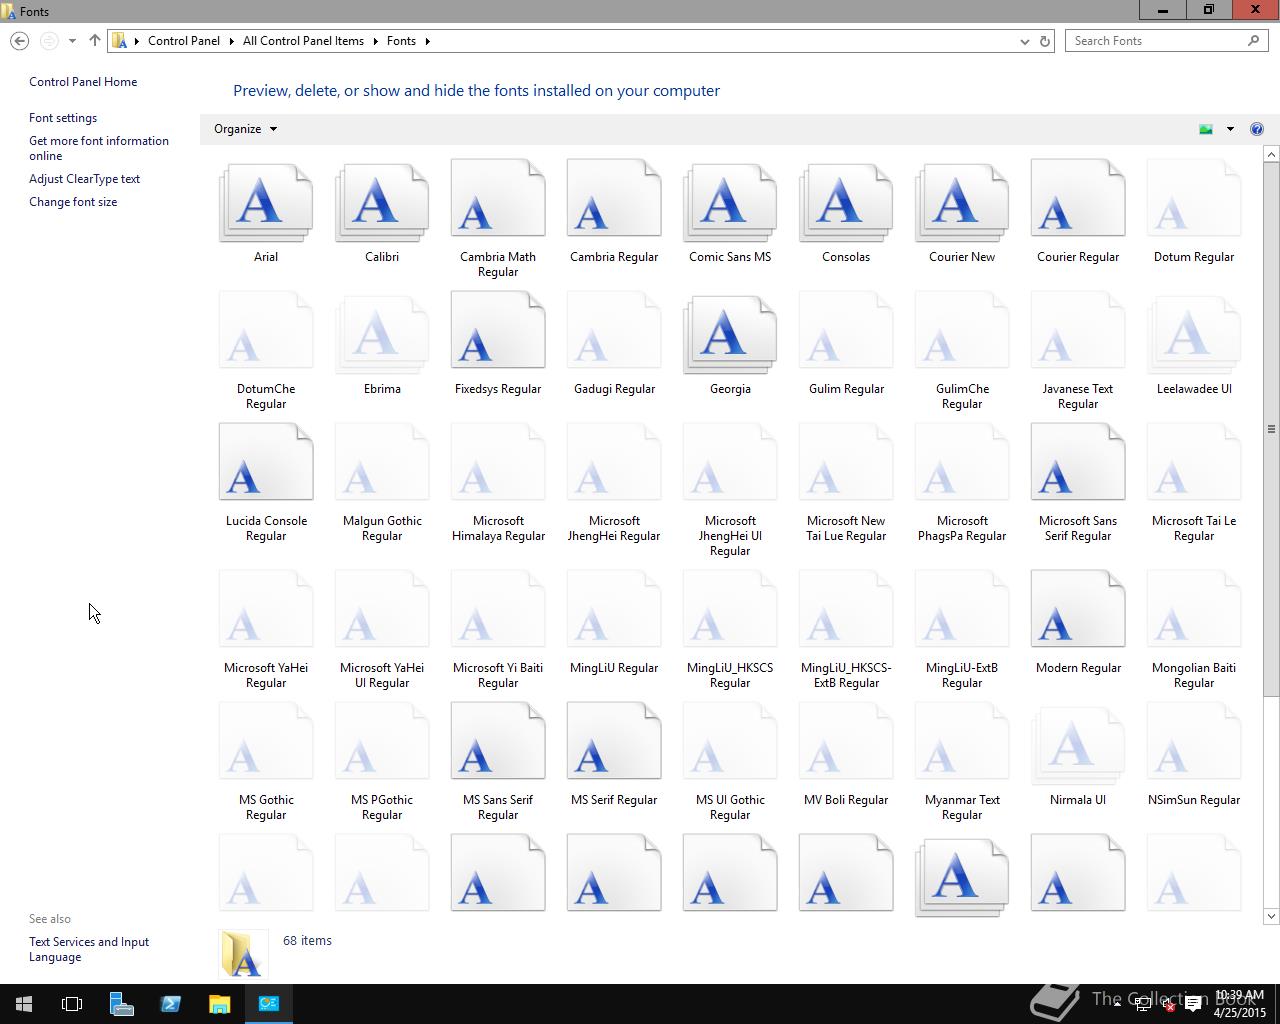This screenshot has height=1024, width=1280.
Task: Select the Comic Sans MS font icon
Action: pos(730,203)
